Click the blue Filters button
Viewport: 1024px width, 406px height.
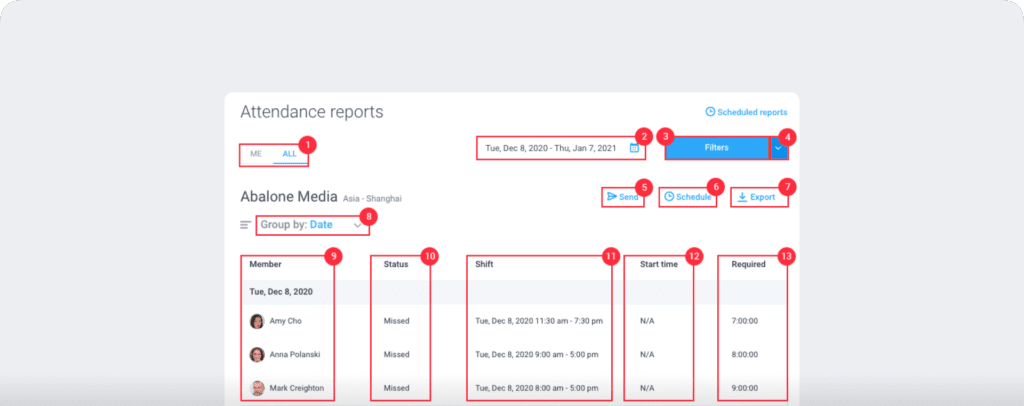(x=716, y=147)
